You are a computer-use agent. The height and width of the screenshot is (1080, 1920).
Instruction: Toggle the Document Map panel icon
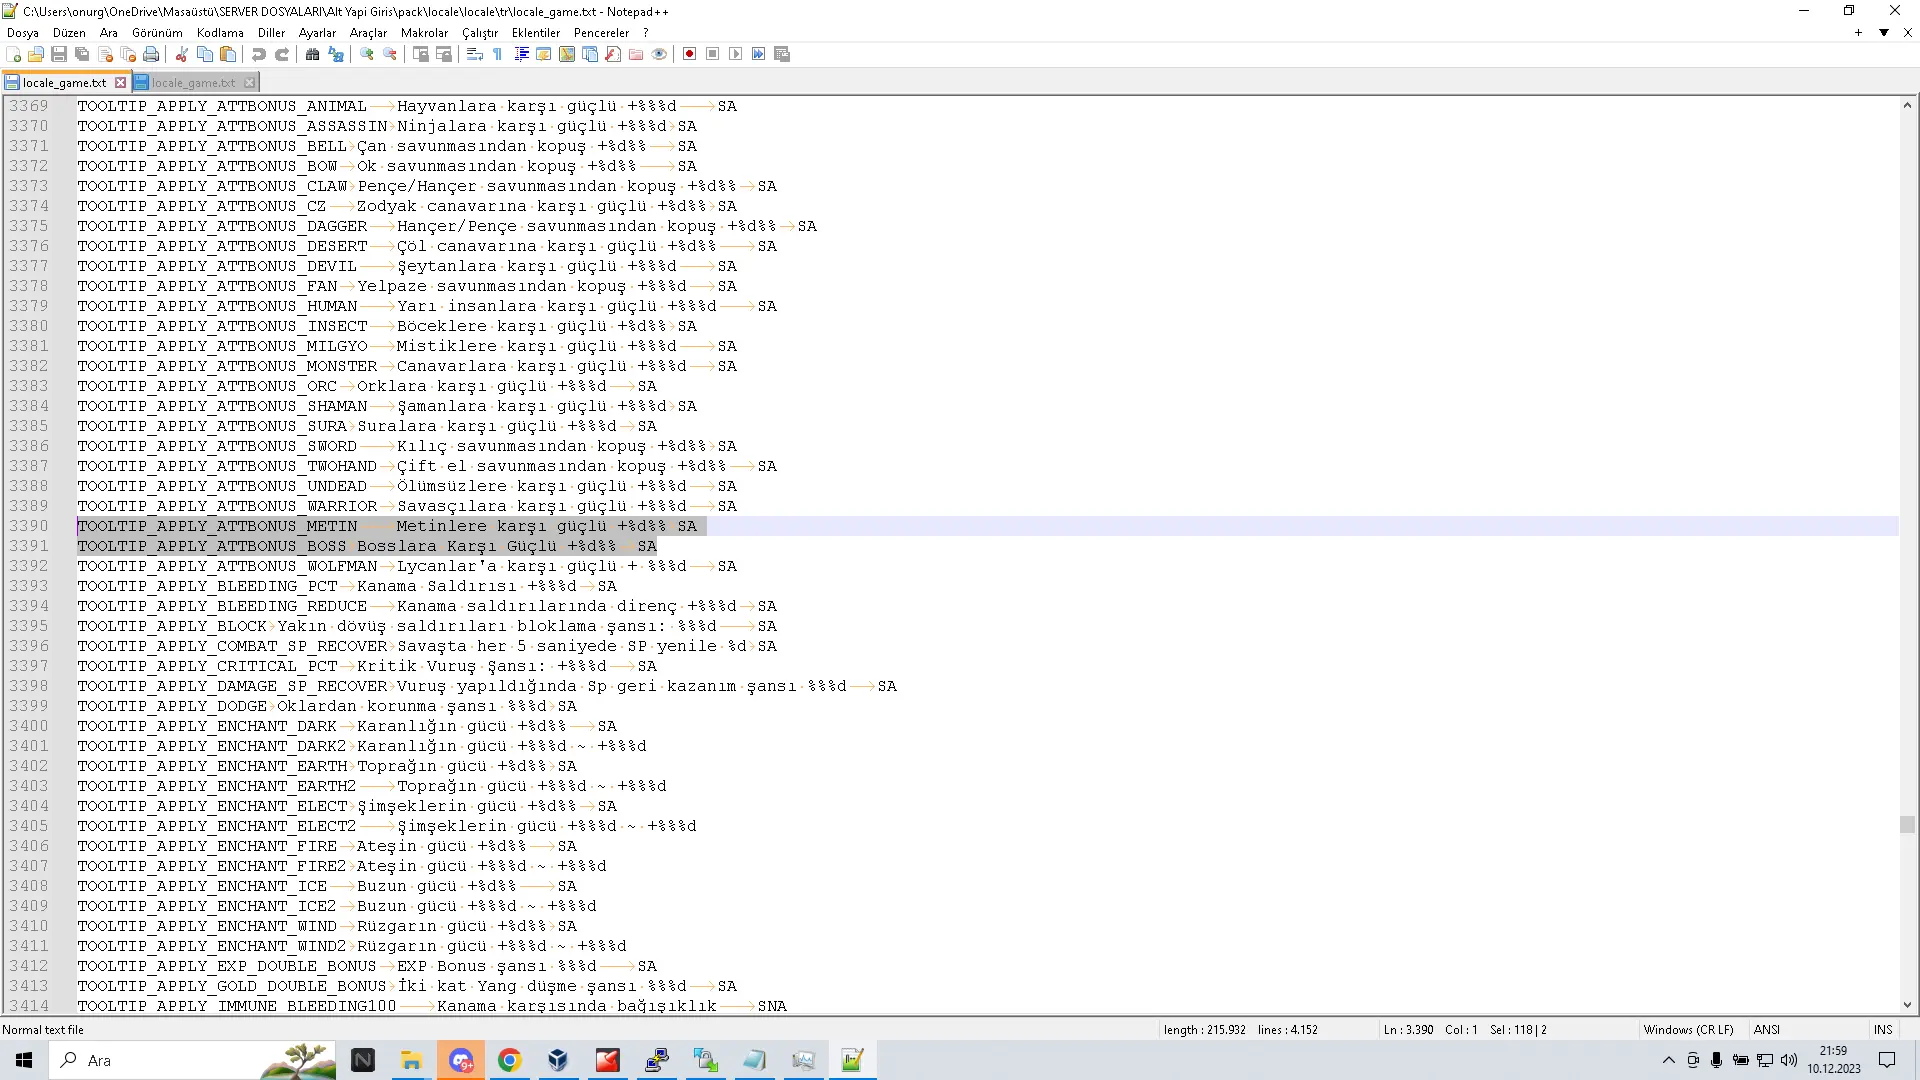coord(567,54)
